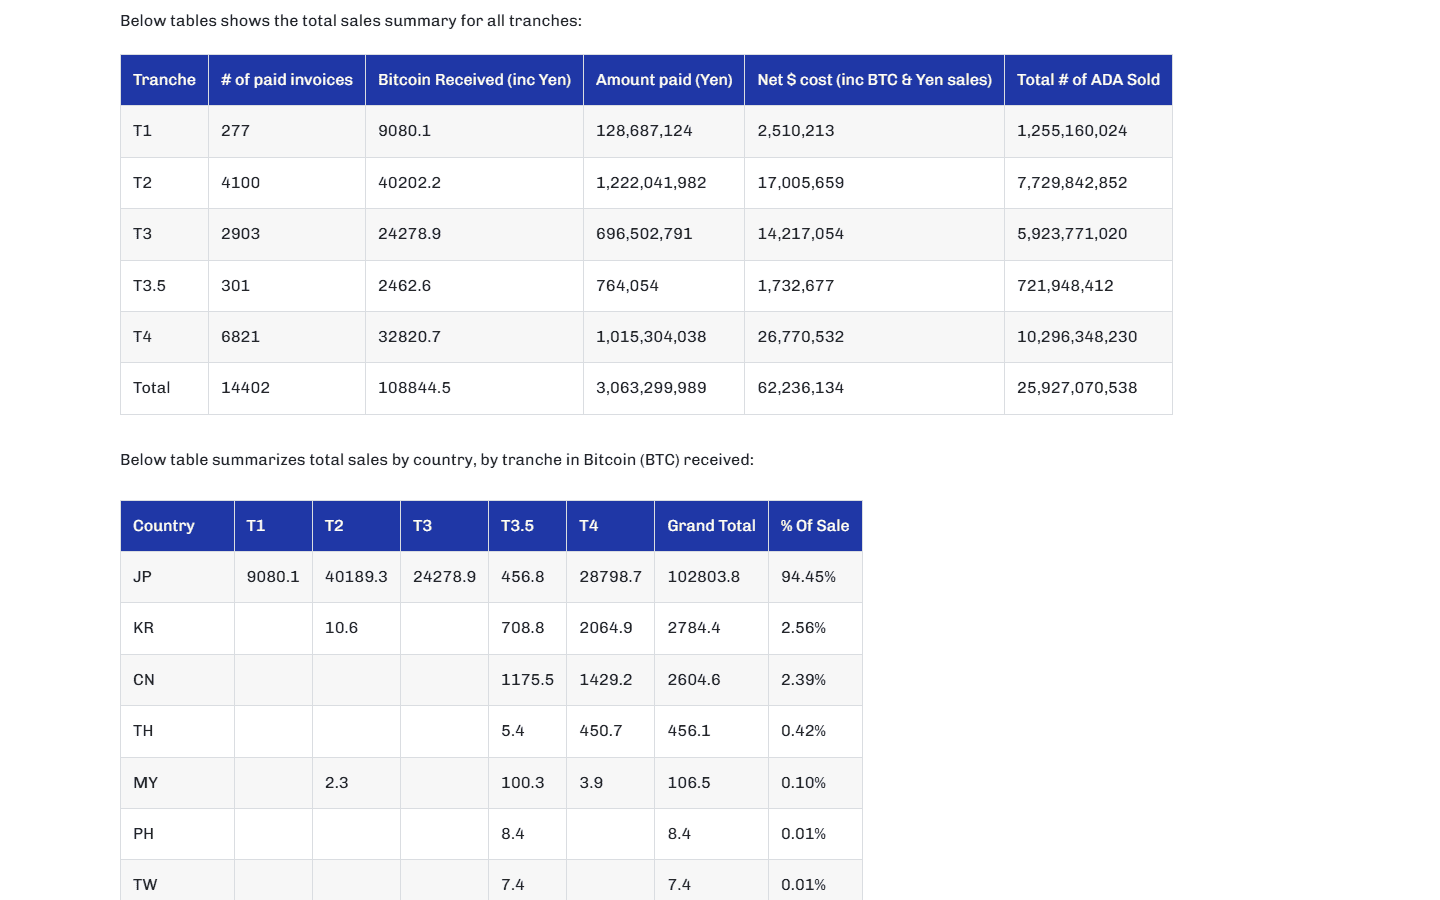This screenshot has height=900, width=1440.
Task: Click the amount paid 764,054
Action: click(x=627, y=286)
